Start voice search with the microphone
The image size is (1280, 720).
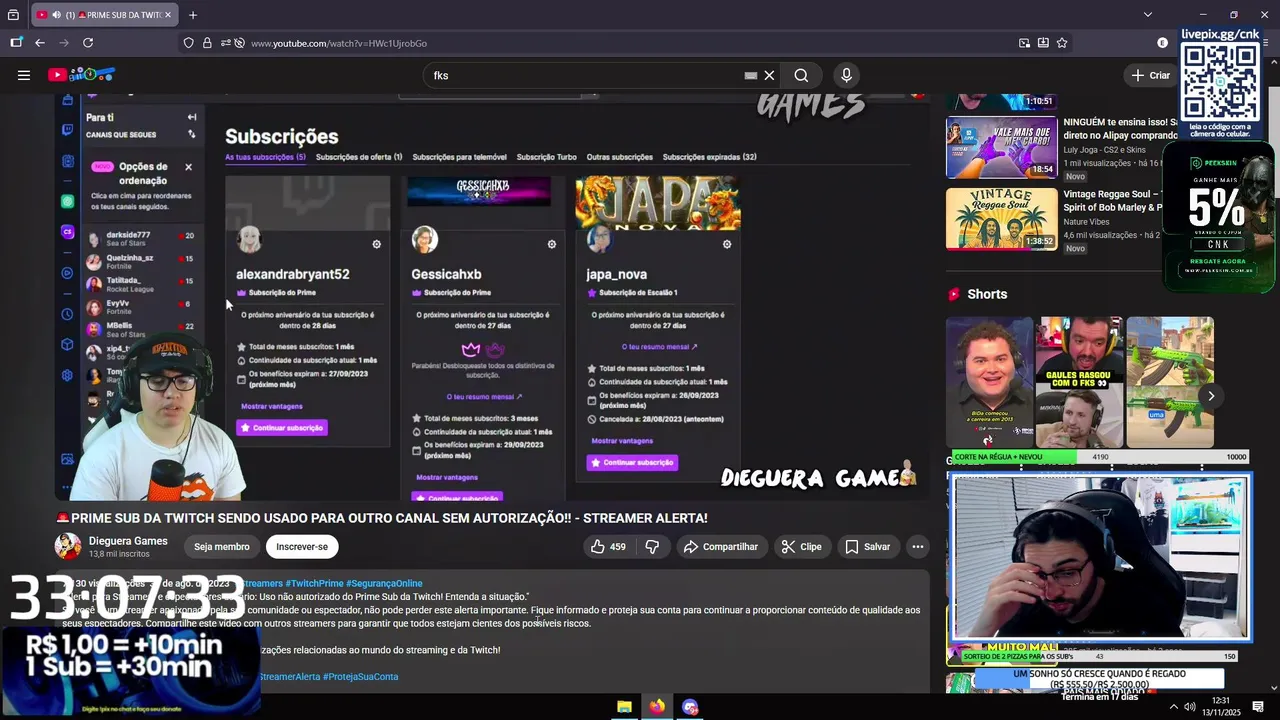[846, 75]
